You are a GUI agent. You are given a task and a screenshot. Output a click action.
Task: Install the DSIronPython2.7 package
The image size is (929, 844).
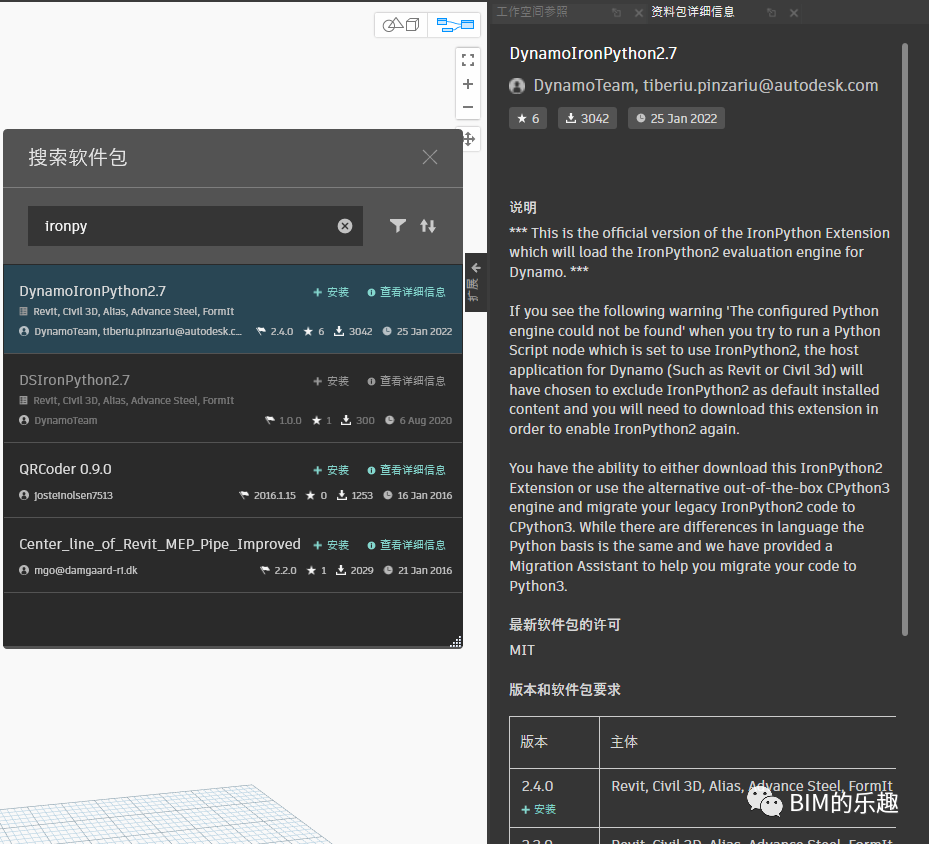[x=330, y=380]
